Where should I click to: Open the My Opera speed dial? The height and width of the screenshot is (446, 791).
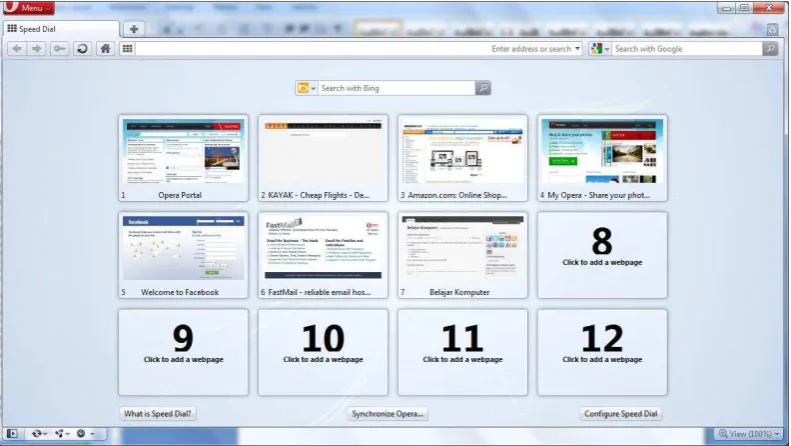point(602,158)
